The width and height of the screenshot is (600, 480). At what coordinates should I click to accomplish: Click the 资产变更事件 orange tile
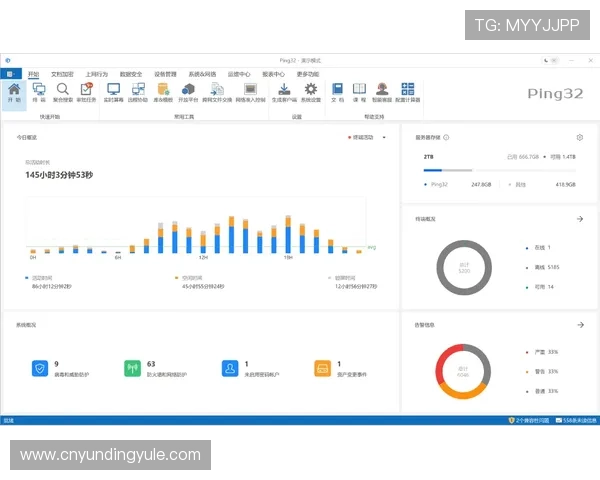click(x=322, y=369)
